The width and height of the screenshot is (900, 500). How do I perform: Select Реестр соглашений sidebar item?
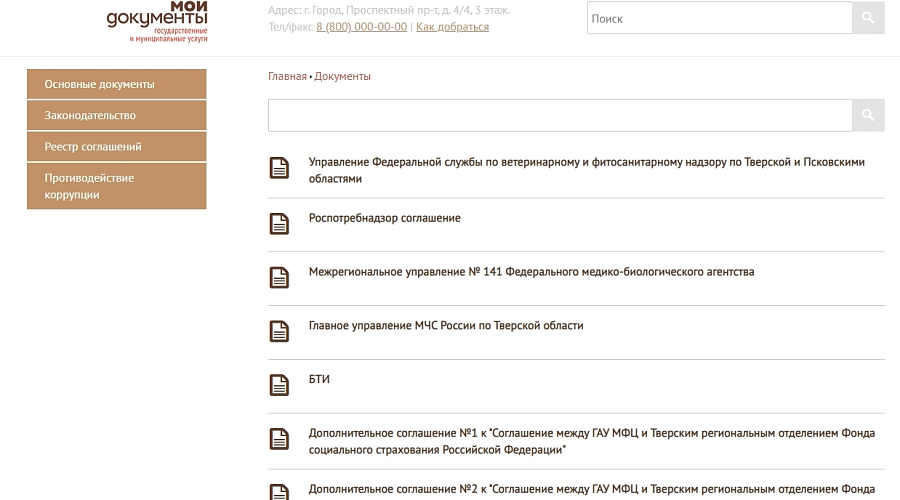point(117,146)
